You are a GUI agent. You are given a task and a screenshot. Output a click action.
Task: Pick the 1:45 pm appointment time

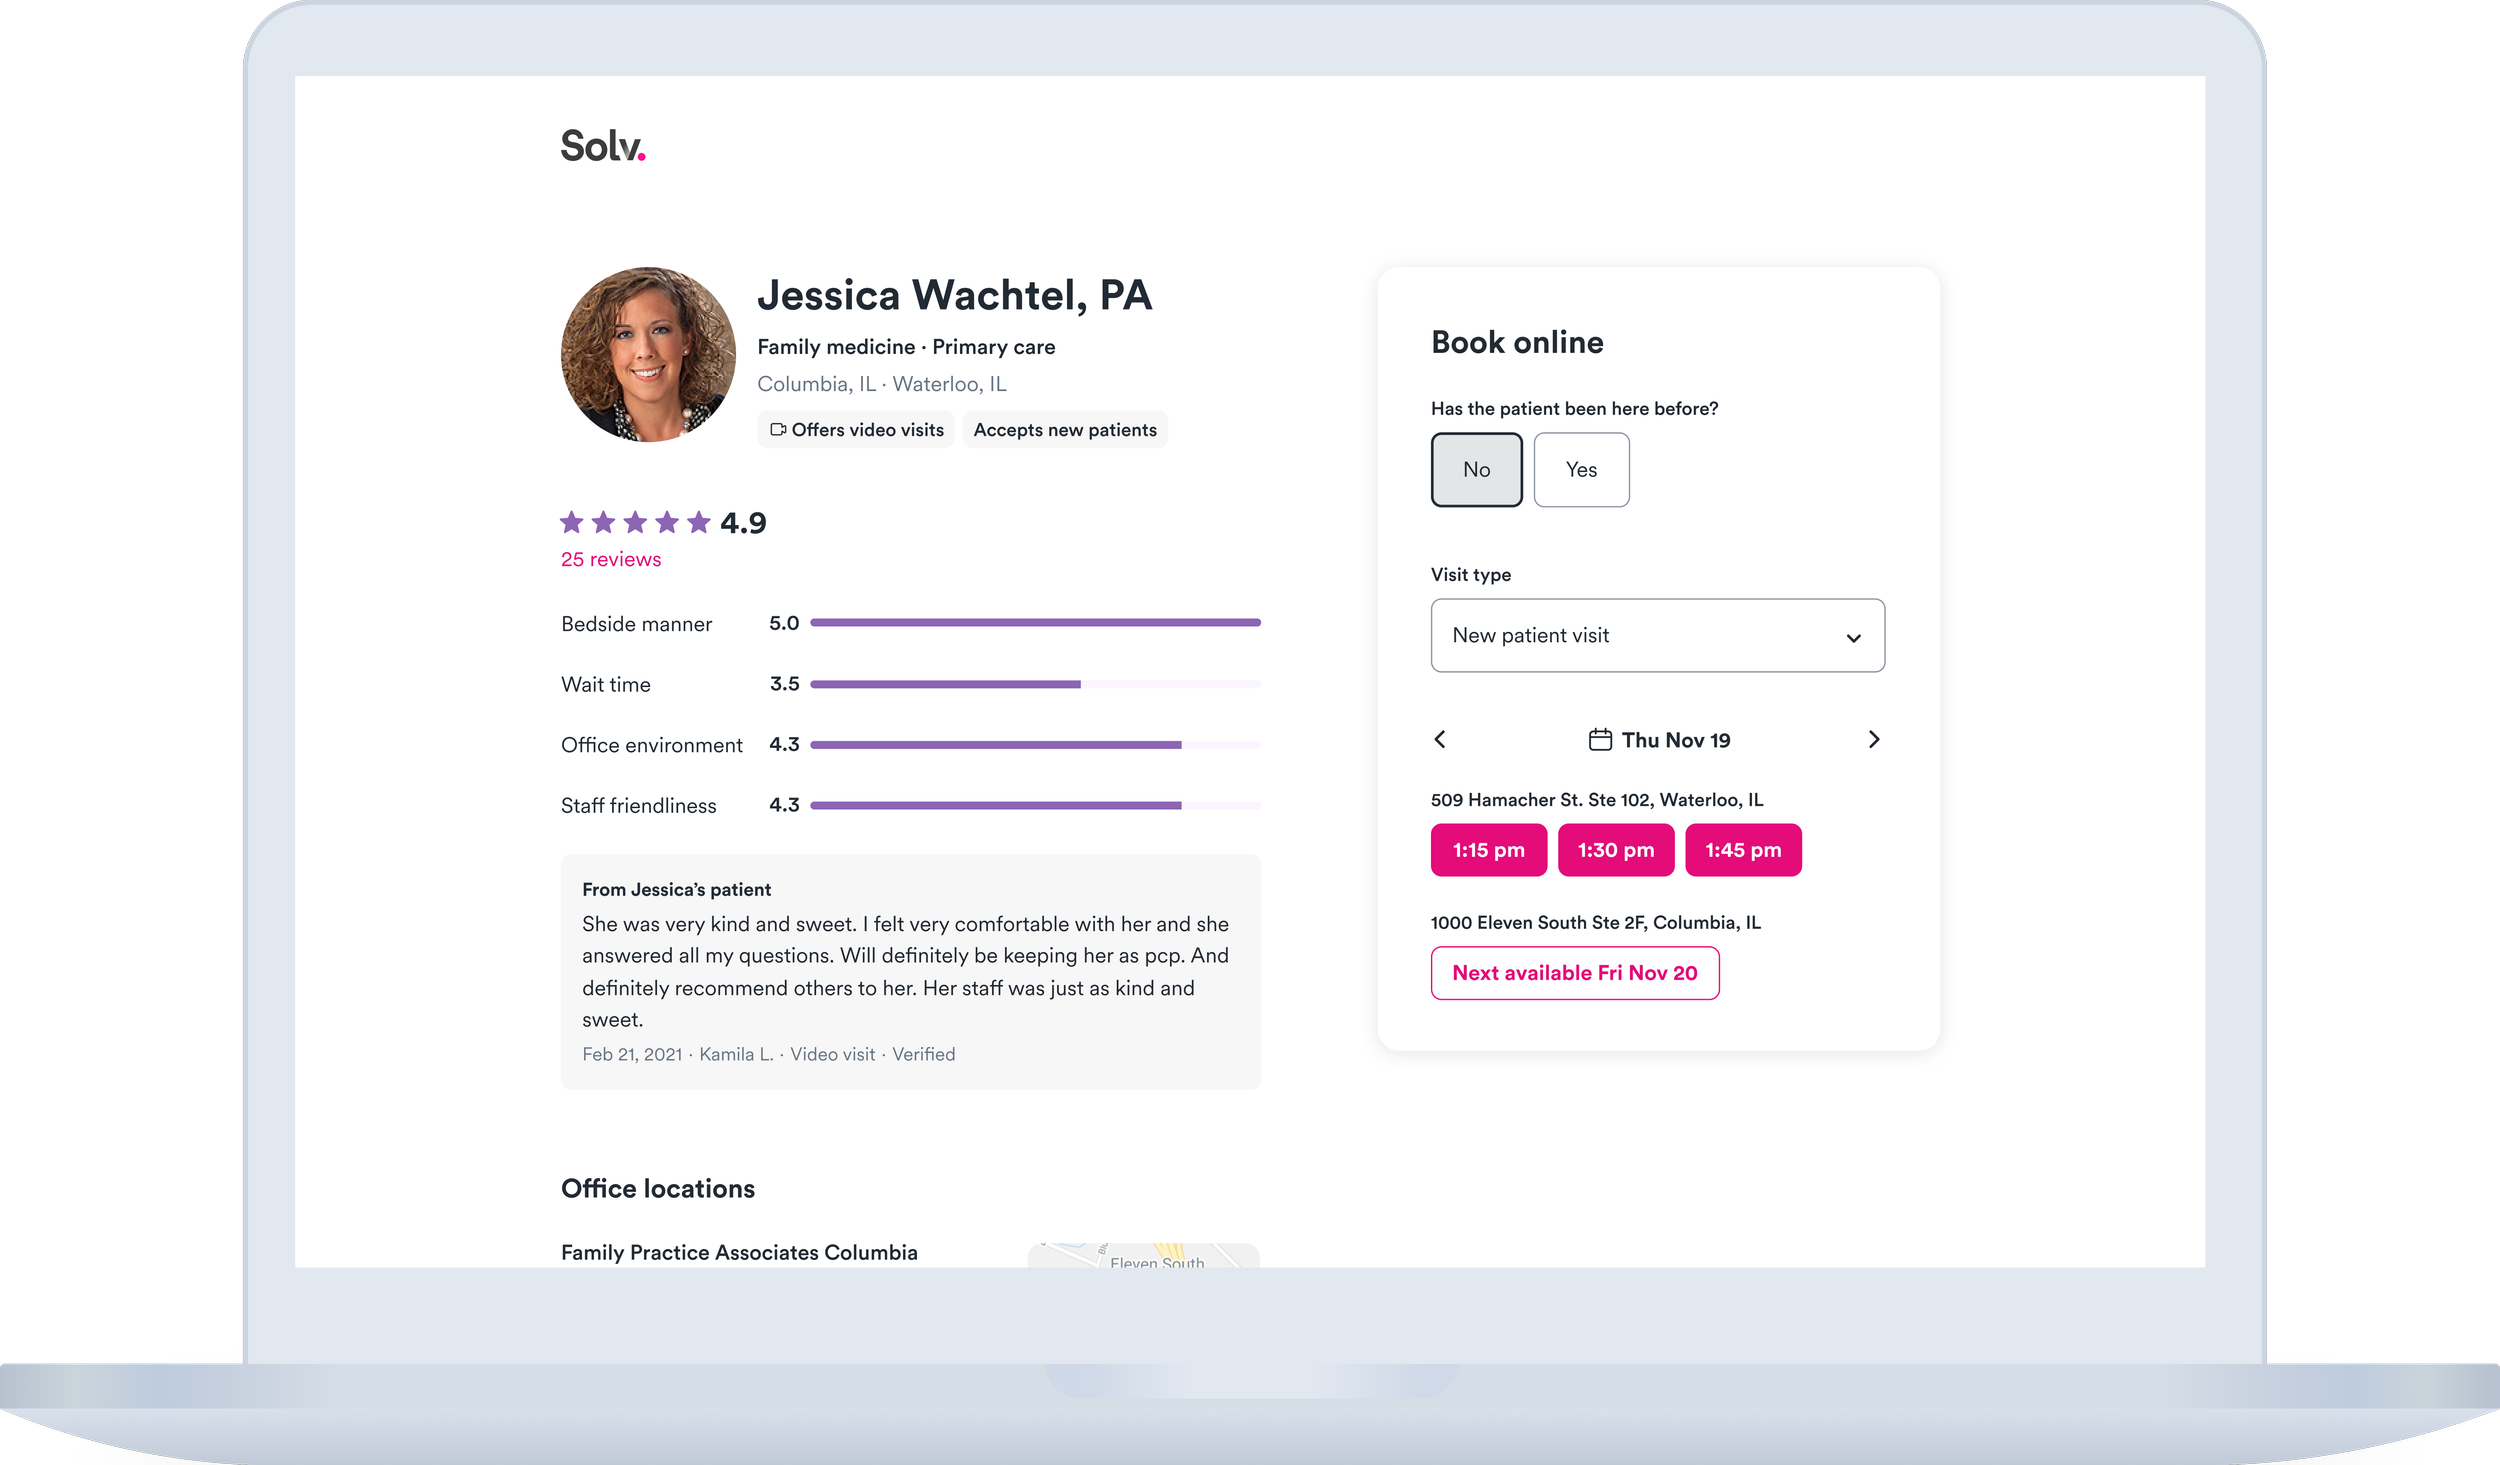click(x=1742, y=850)
